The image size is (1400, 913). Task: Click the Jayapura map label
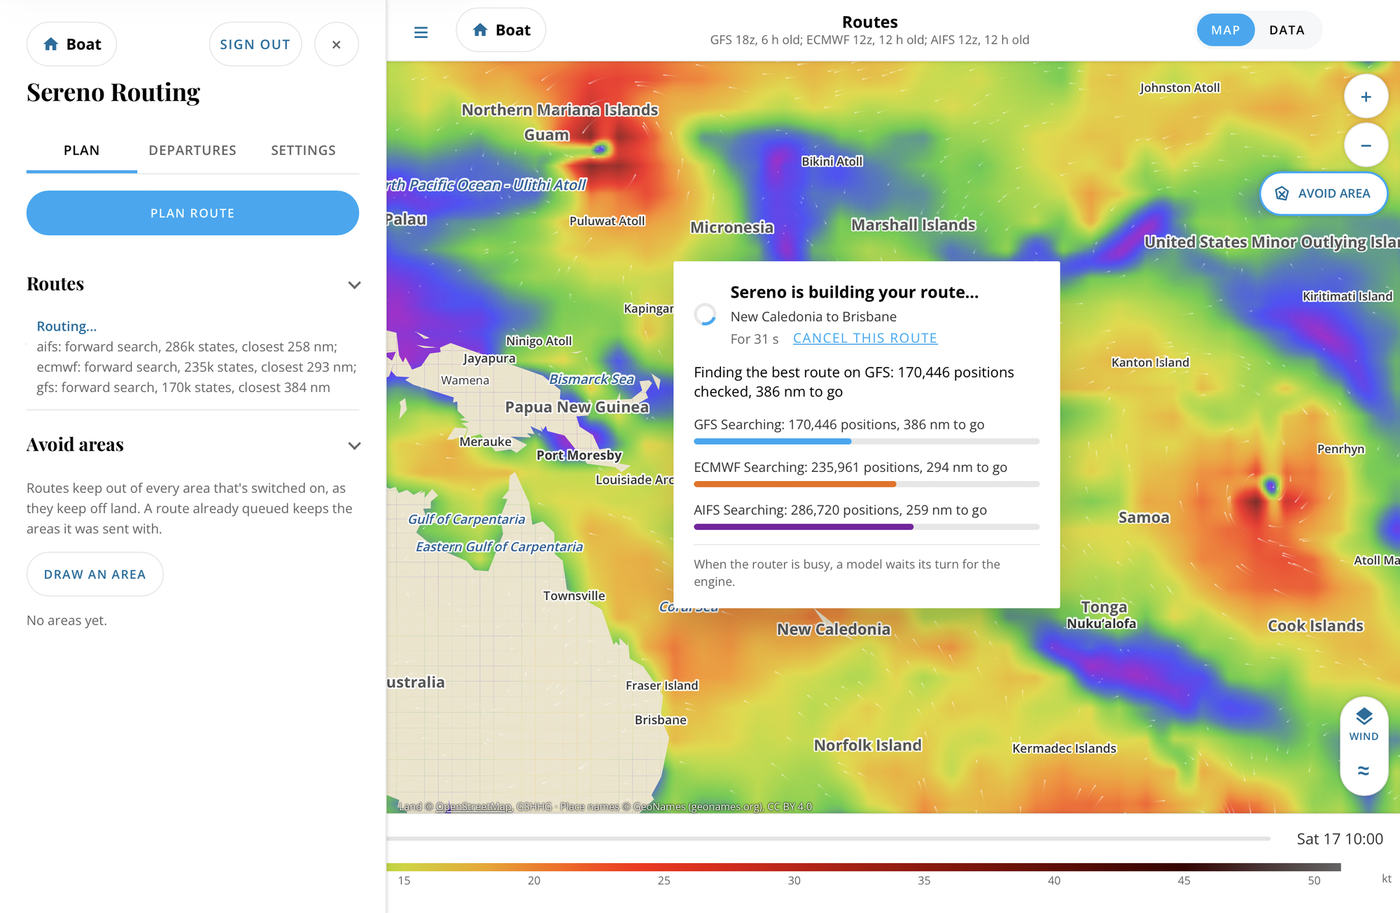coord(489,358)
